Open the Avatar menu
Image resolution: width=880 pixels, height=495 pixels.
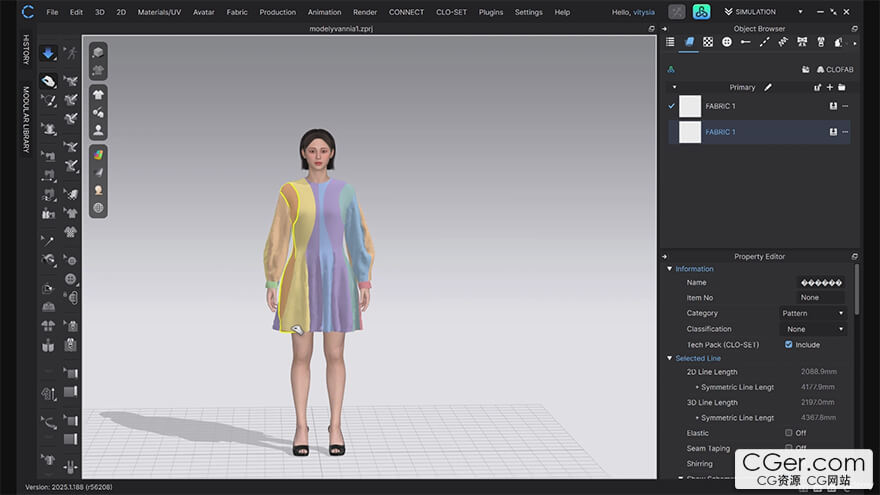(204, 12)
